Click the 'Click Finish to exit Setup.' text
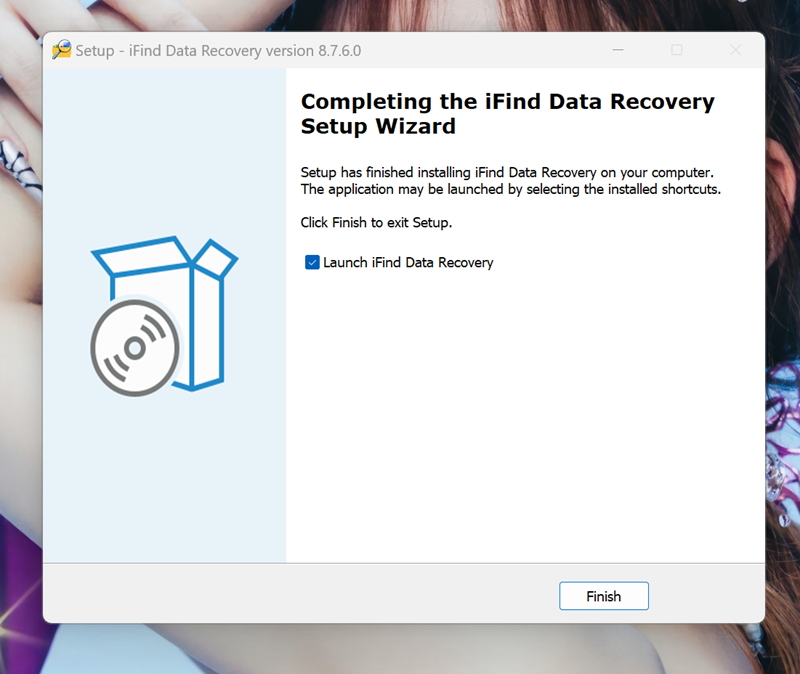This screenshot has height=674, width=800. pyautogui.click(x=376, y=222)
